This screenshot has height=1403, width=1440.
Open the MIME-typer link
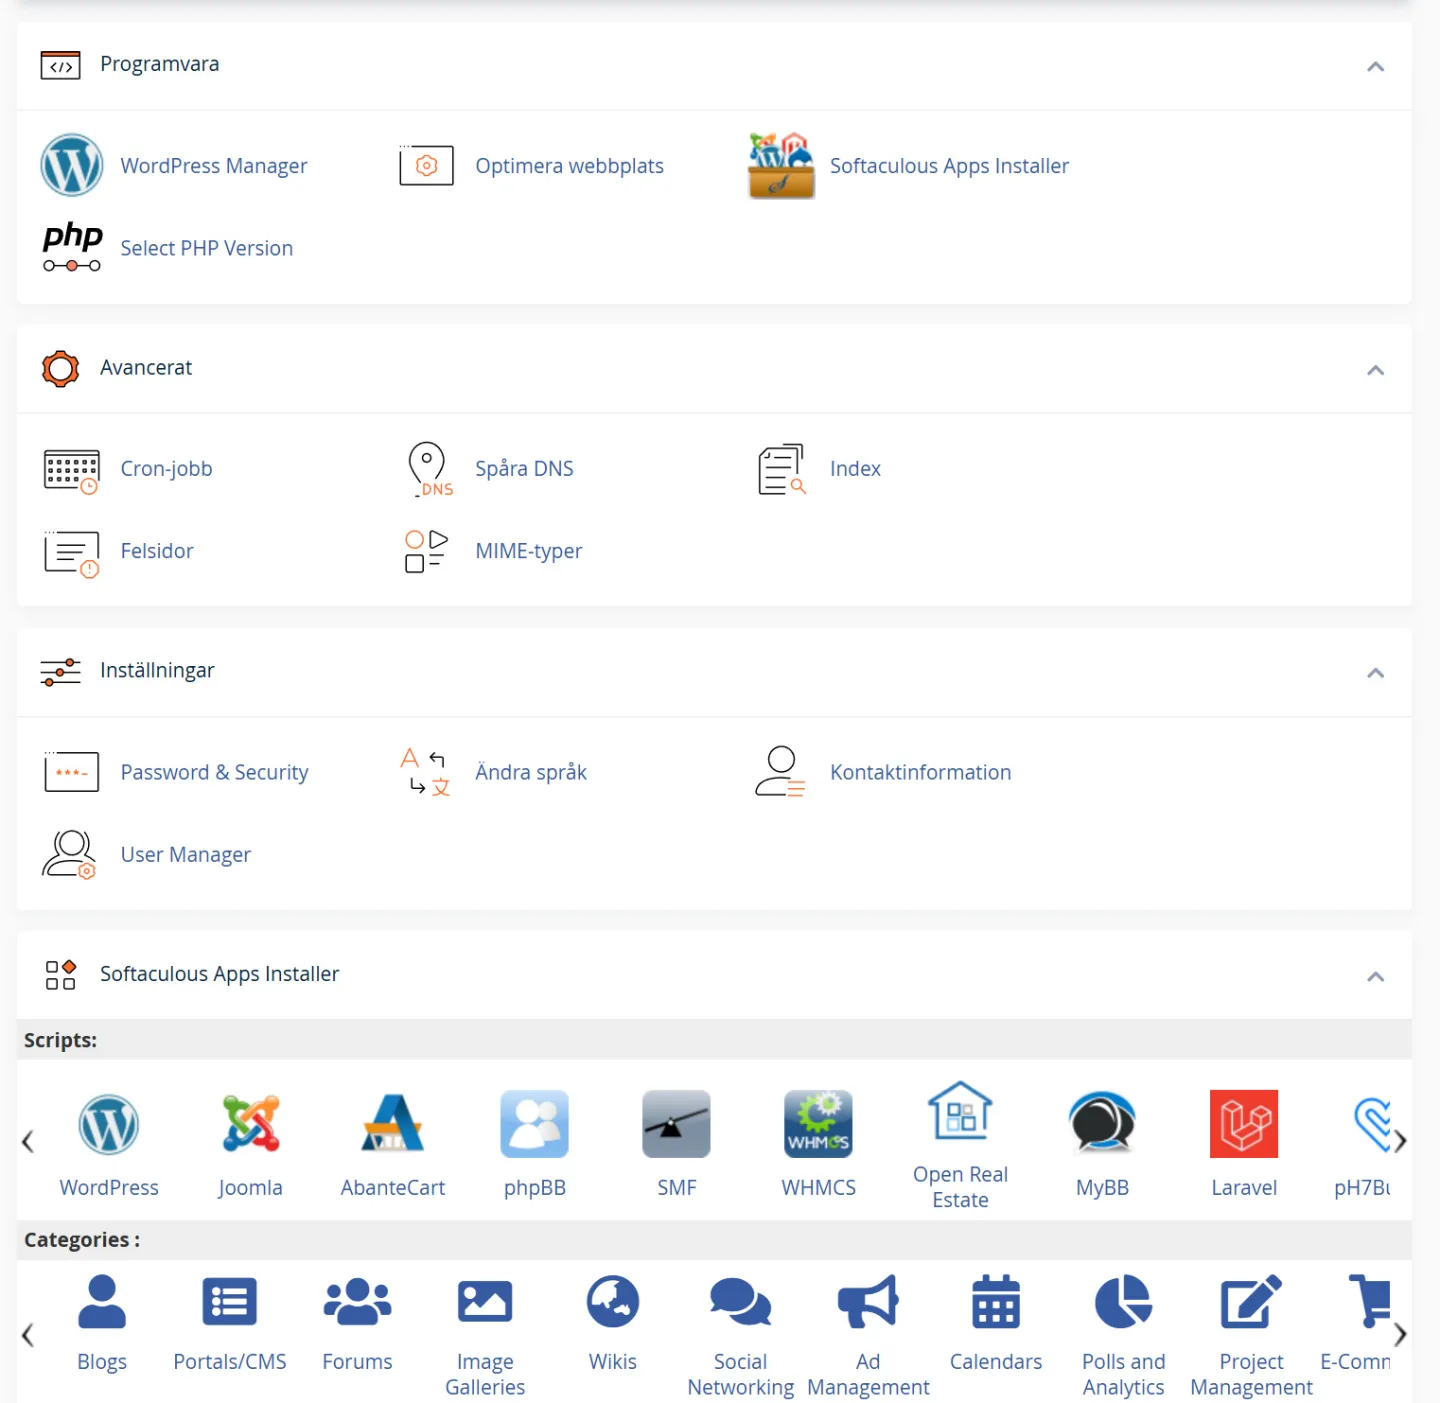tap(528, 551)
